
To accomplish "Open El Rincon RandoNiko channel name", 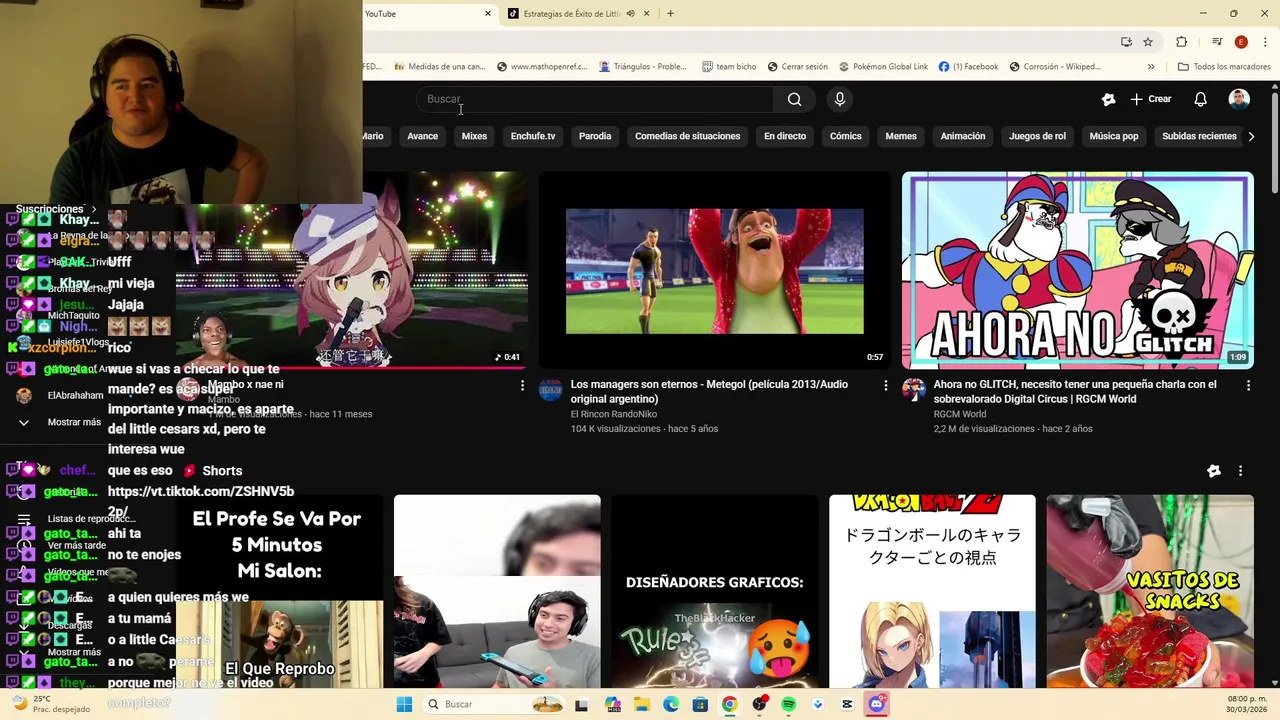I will click(614, 414).
